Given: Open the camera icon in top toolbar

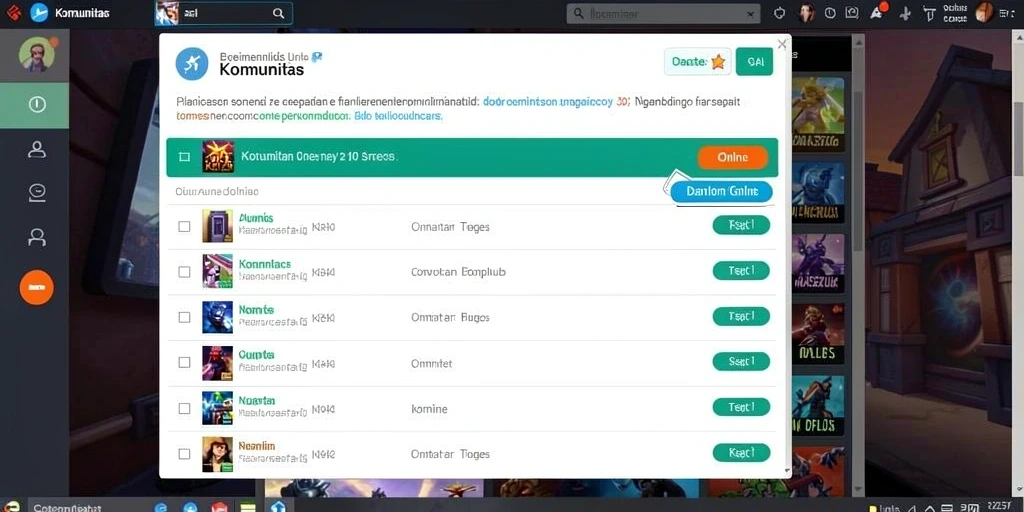Looking at the screenshot, I should [x=852, y=13].
